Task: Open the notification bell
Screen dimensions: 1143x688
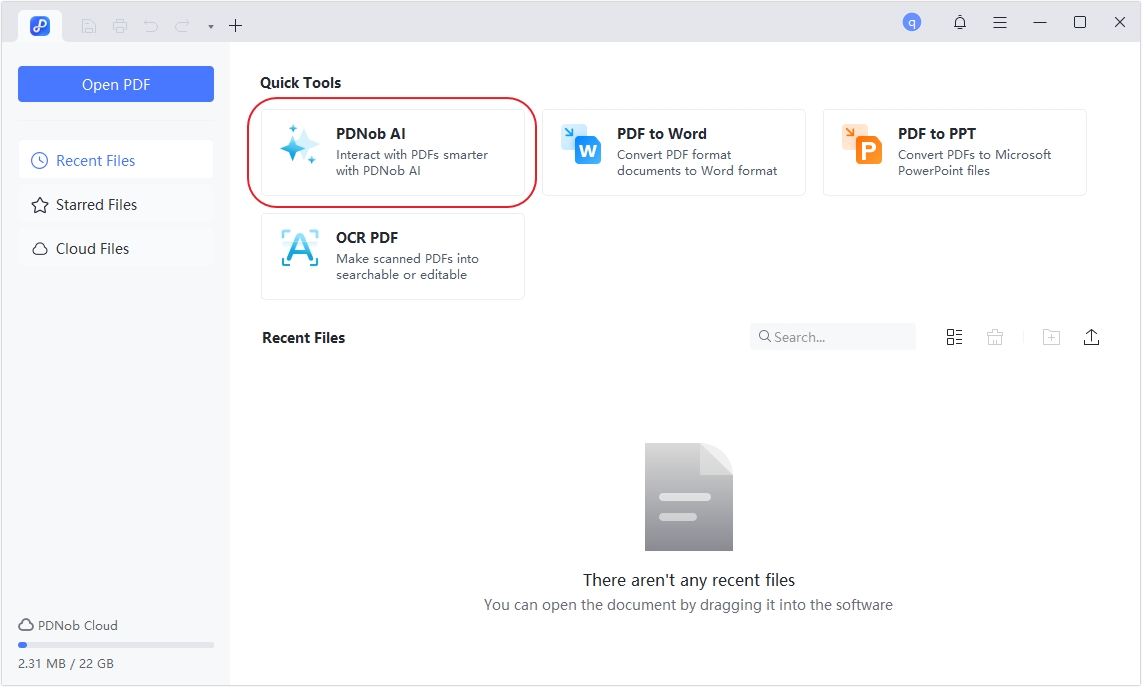Action: coord(959,21)
